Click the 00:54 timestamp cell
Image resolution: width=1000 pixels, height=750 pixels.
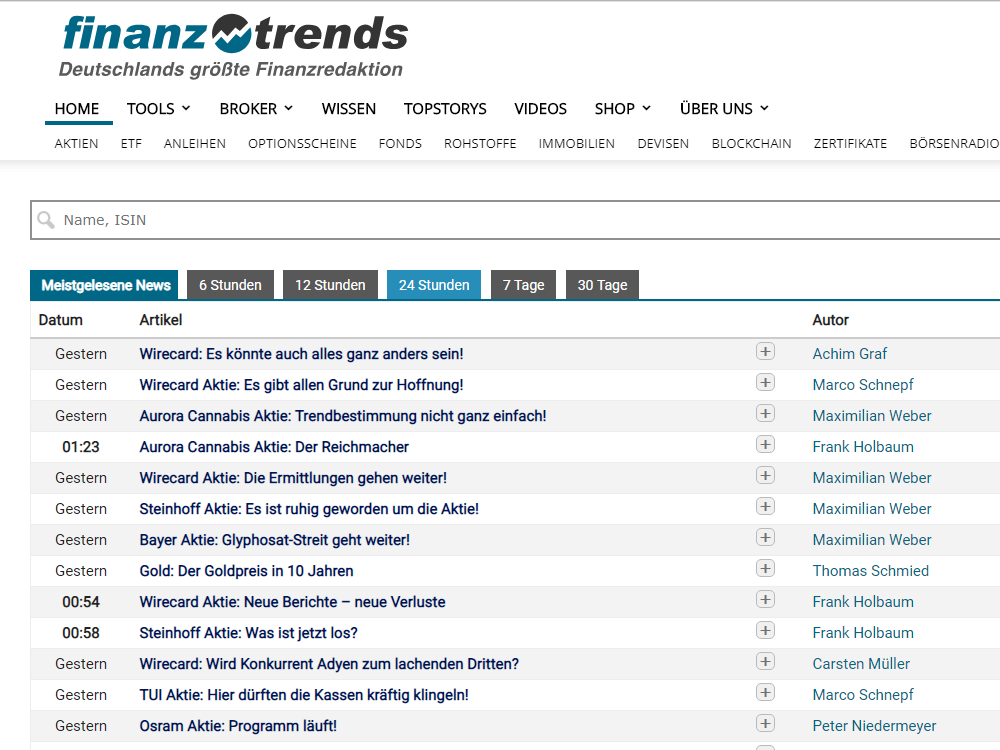click(x=81, y=602)
